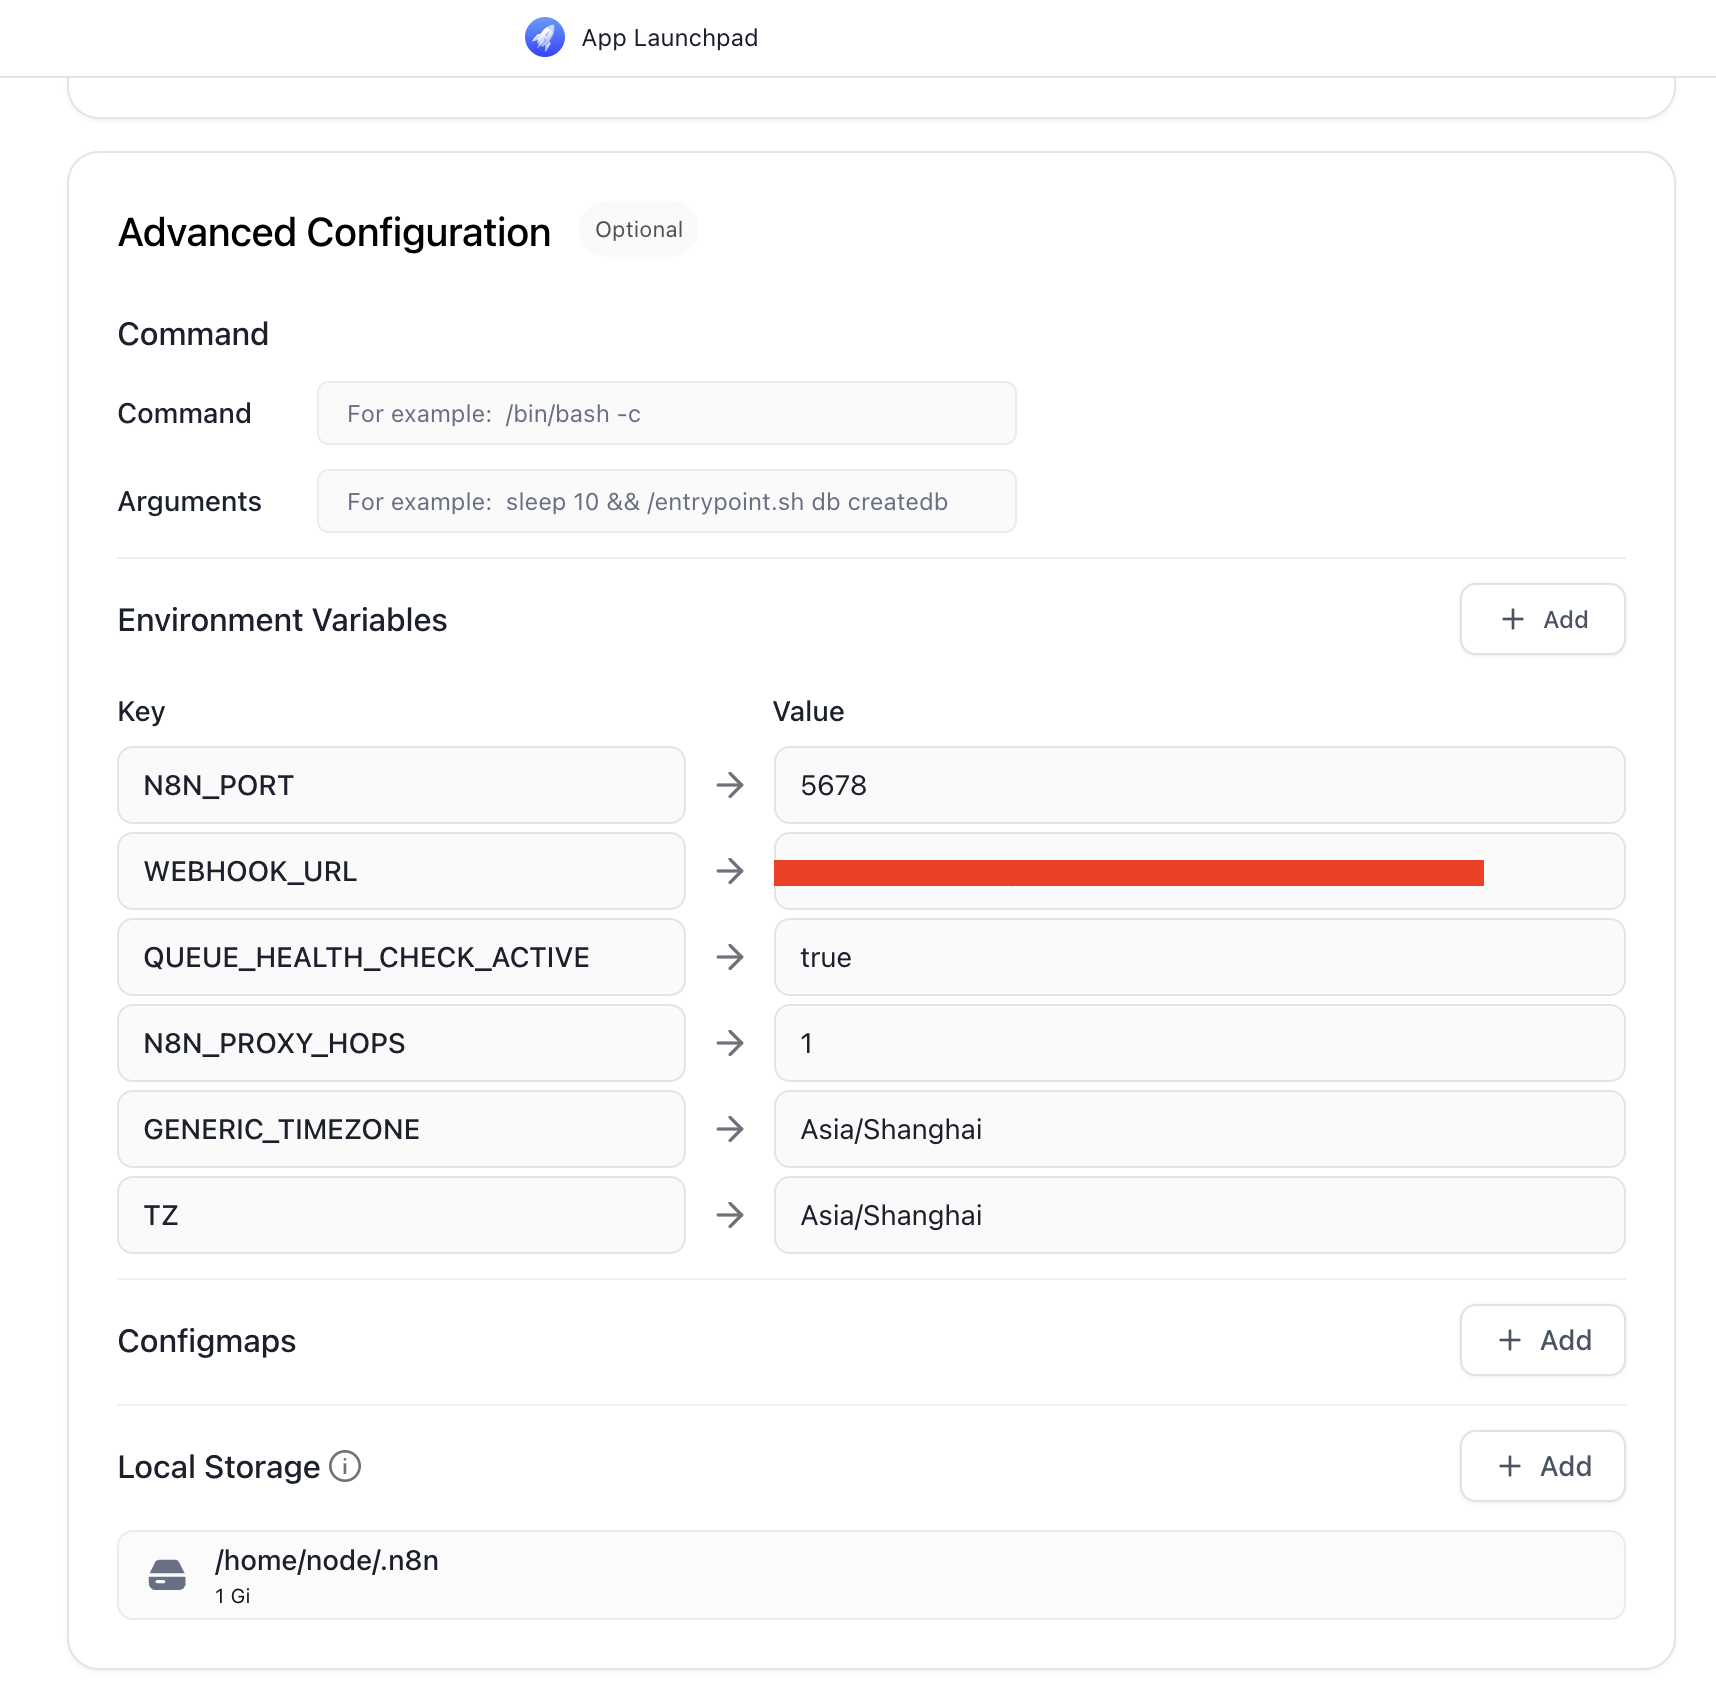The image size is (1716, 1696).
Task: Click the arrow icon beside GENERIC_TIMEZONE
Action: pyautogui.click(x=730, y=1129)
